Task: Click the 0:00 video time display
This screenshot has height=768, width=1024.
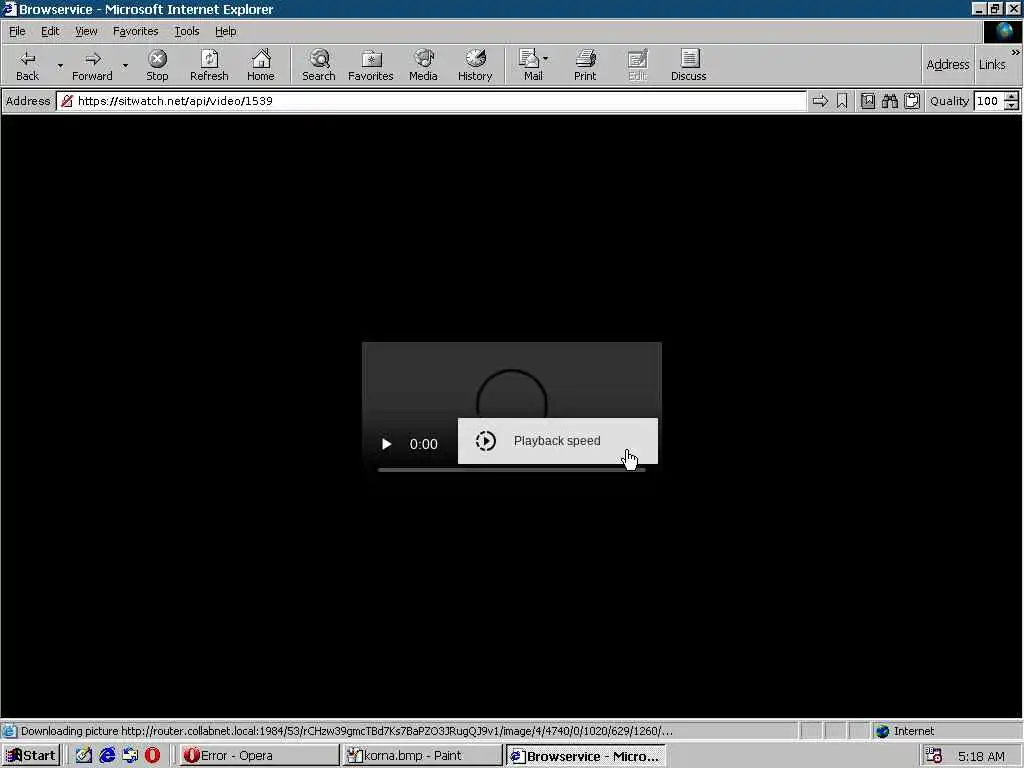Action: (423, 444)
